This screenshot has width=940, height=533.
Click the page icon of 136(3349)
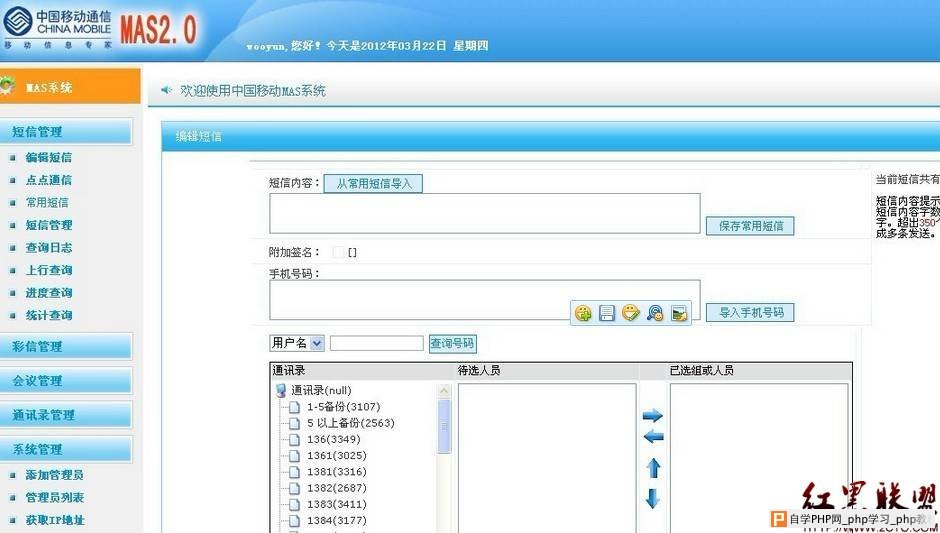click(x=294, y=439)
